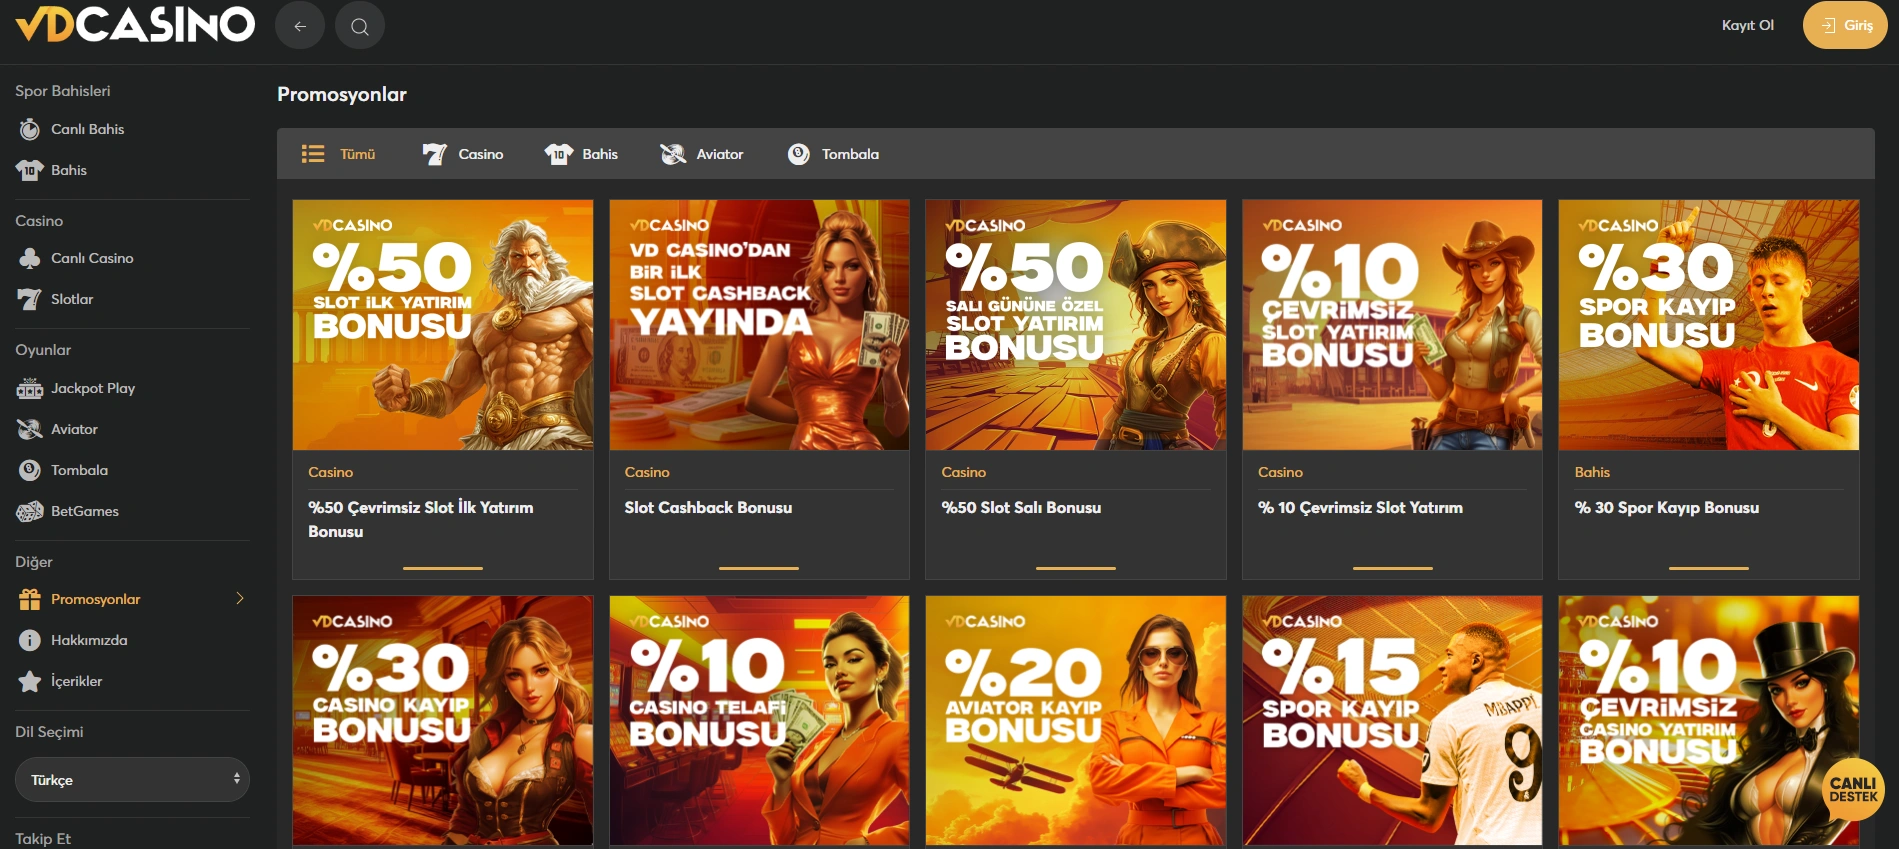Open %10 Casino Telafi Bonusu banner

tap(759, 721)
